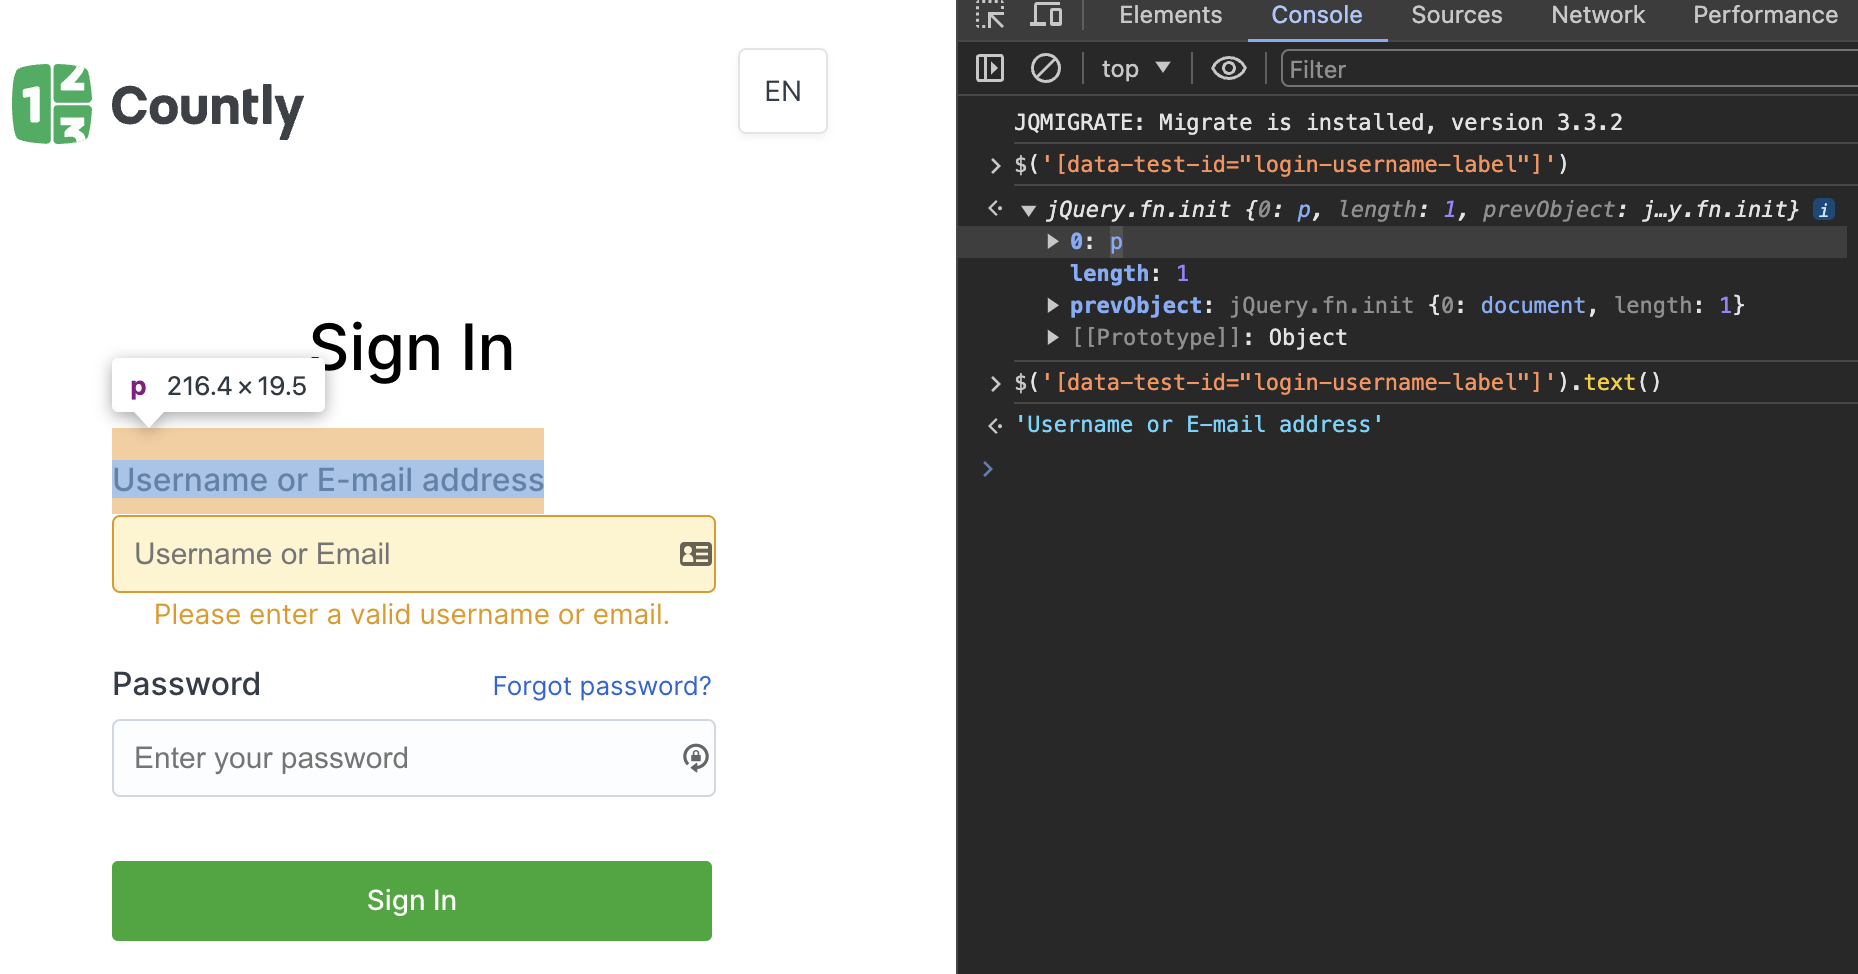Click the Username or E-mail address label

(328, 480)
